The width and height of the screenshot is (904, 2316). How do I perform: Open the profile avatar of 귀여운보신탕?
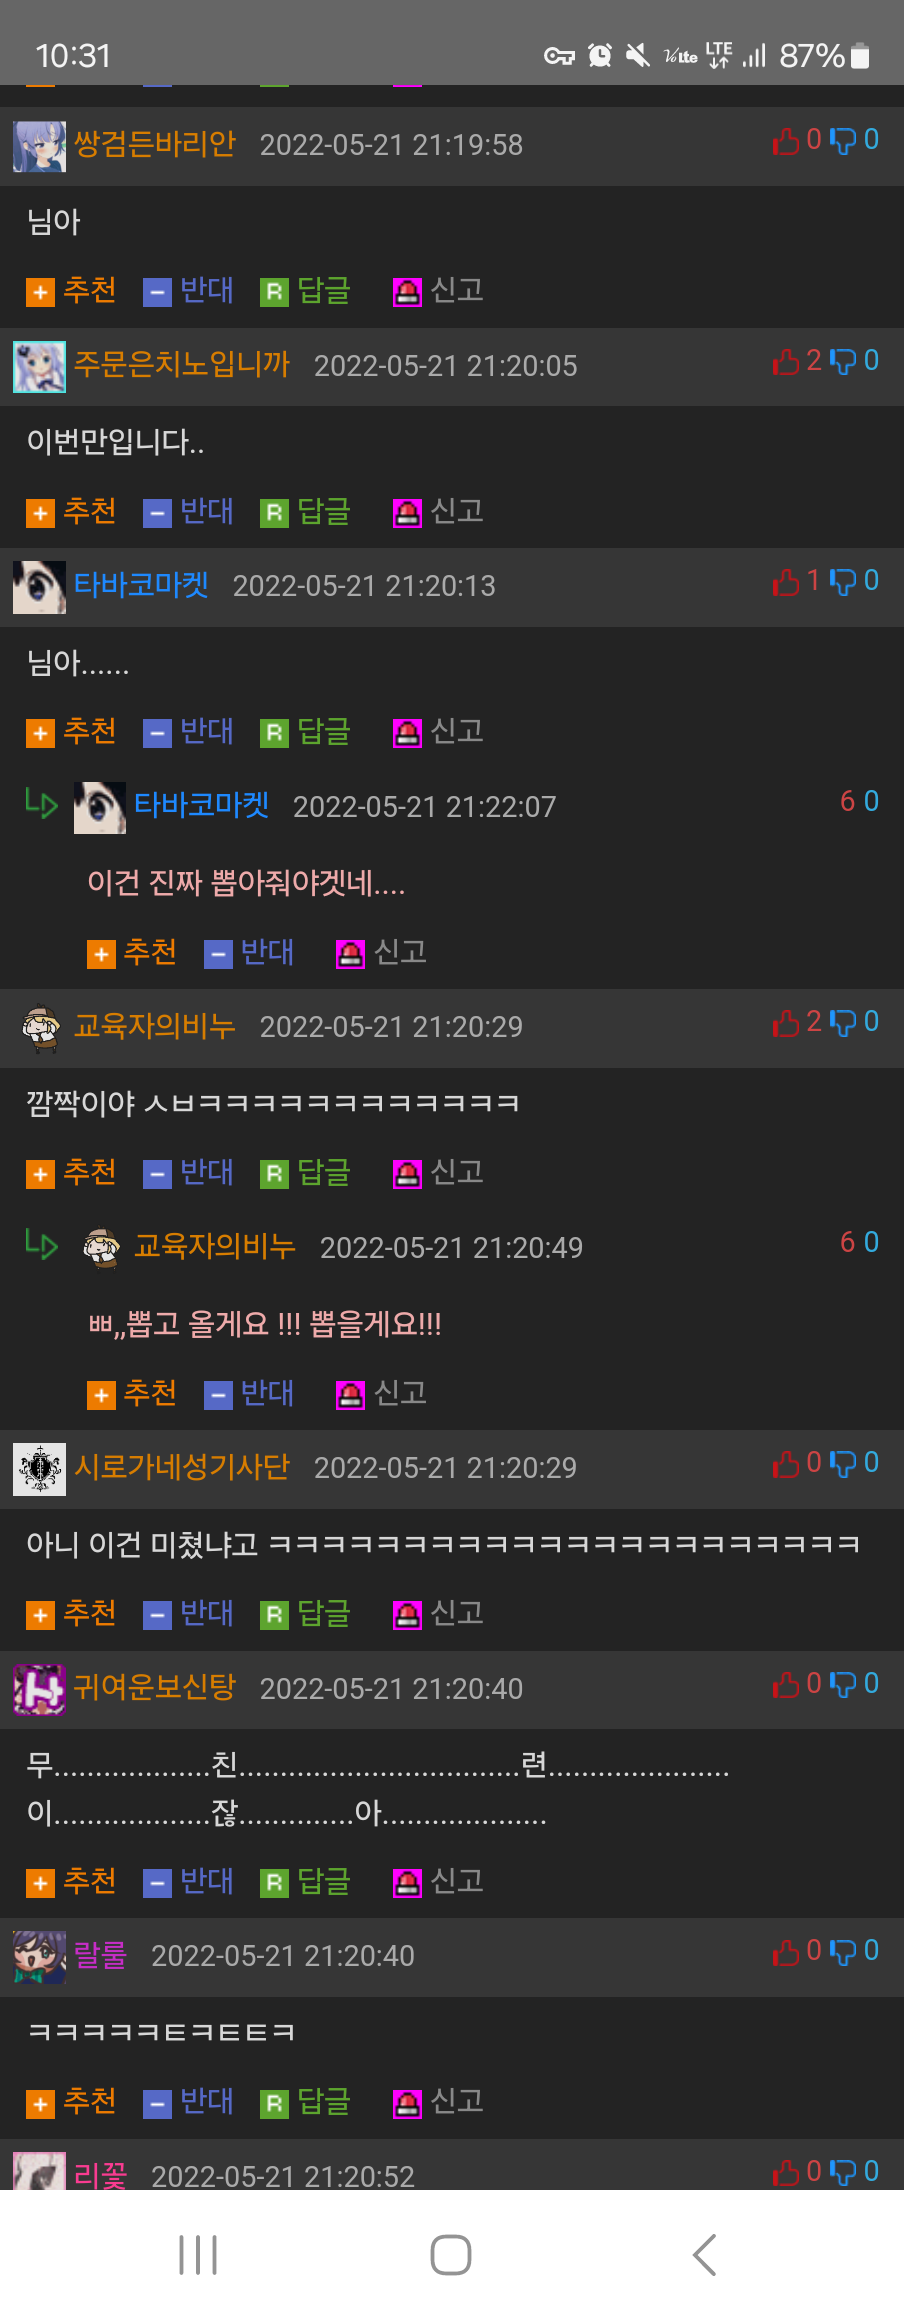coord(39,1689)
